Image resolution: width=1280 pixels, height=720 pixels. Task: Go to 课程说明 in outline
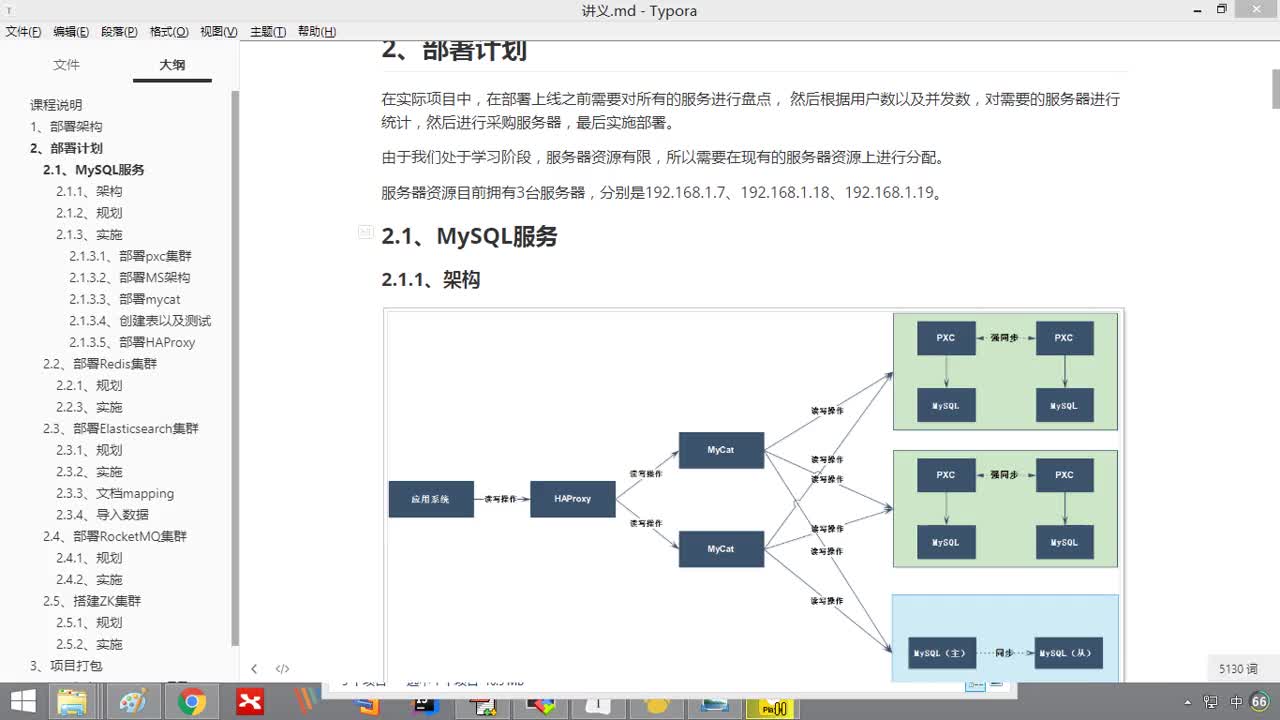(56, 105)
